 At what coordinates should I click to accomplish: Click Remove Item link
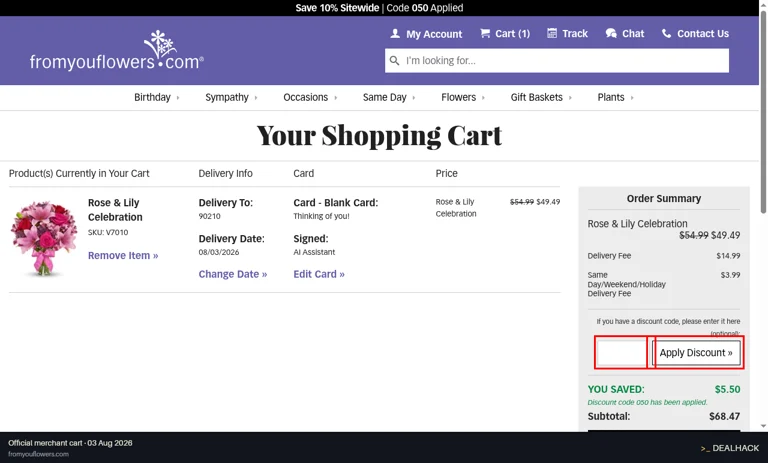coord(123,256)
